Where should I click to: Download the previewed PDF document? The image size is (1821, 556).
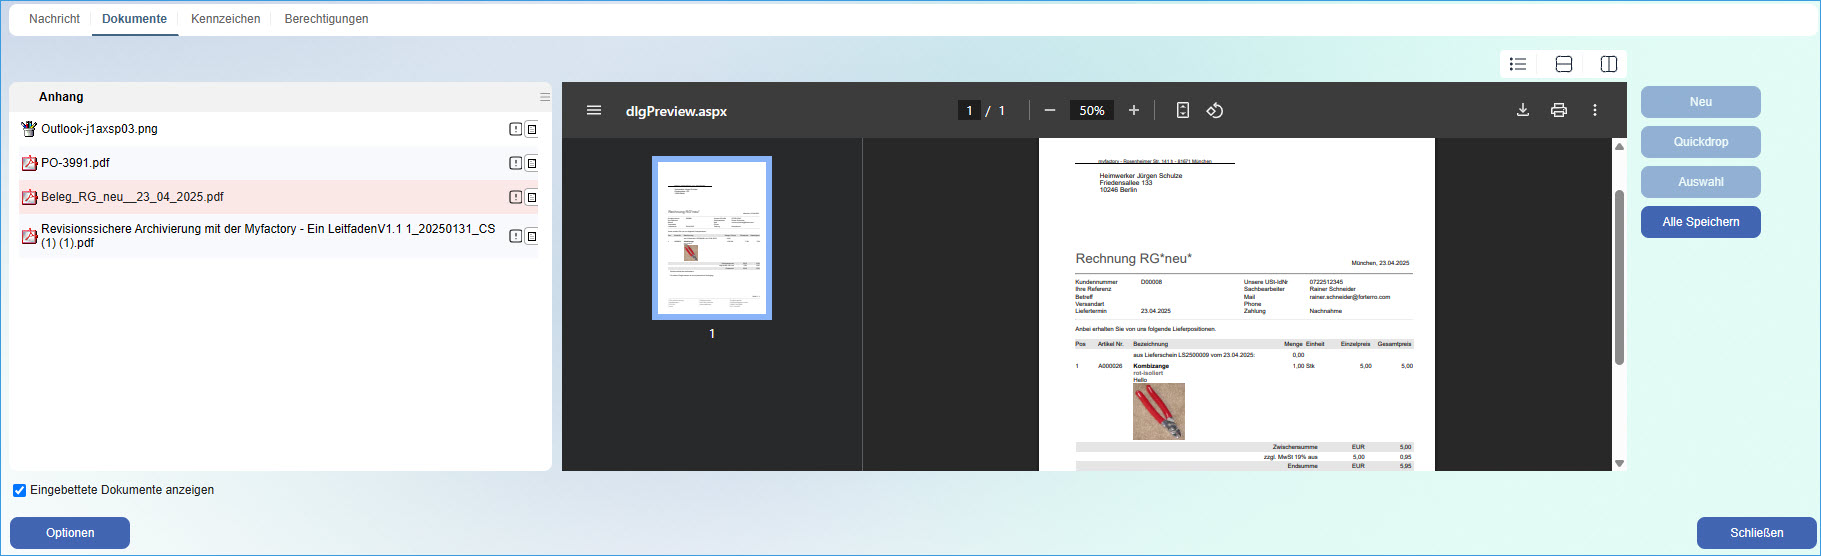(1522, 110)
